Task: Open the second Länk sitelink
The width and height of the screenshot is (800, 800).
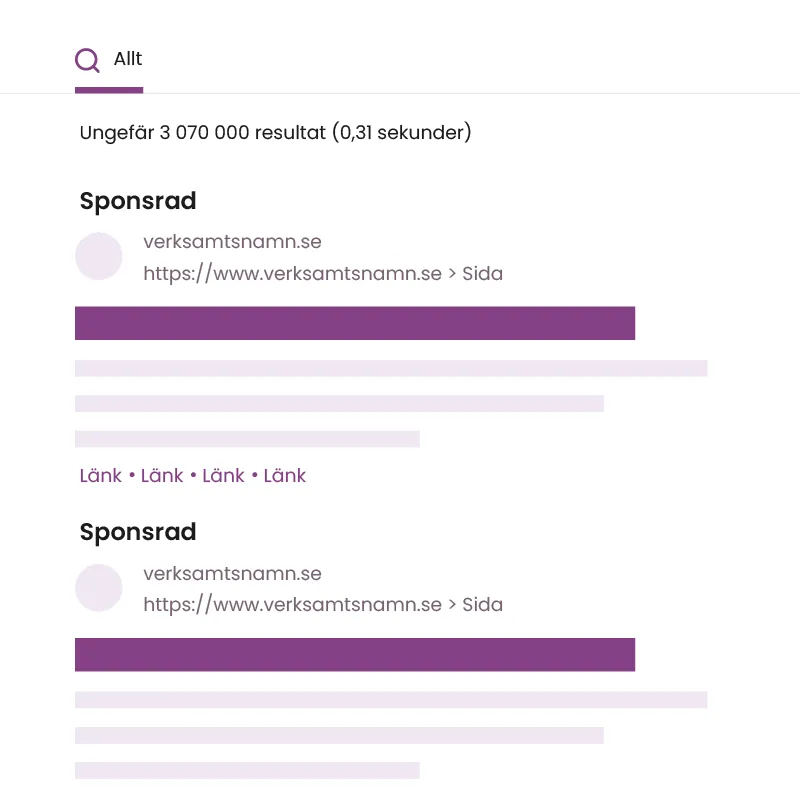Action: [x=162, y=476]
